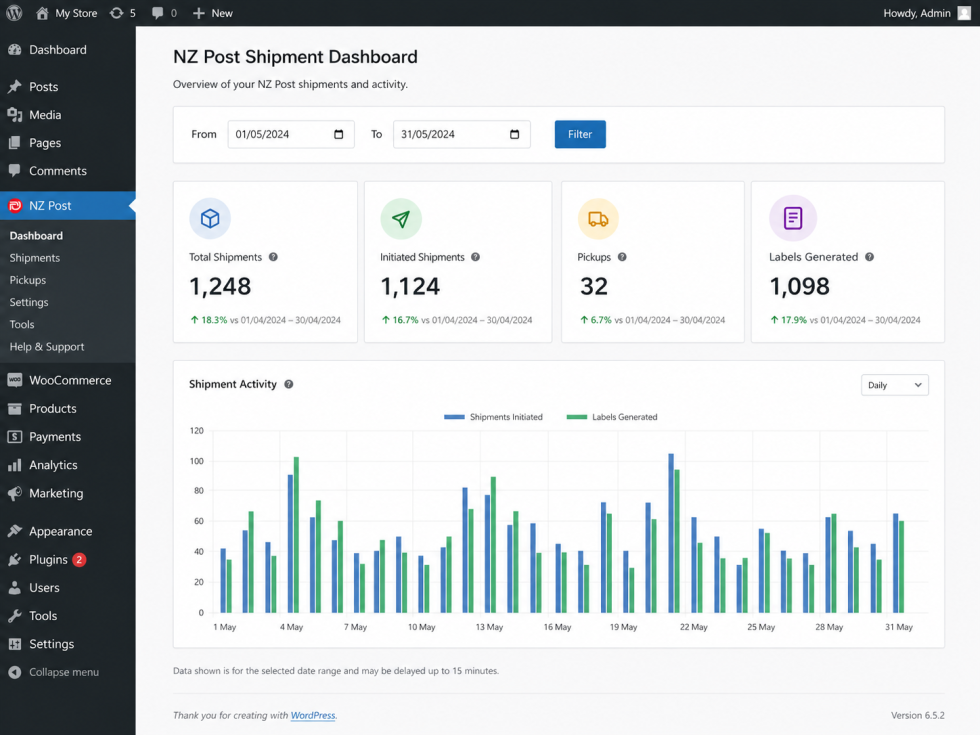Click the Pickups truck icon

[x=598, y=218]
